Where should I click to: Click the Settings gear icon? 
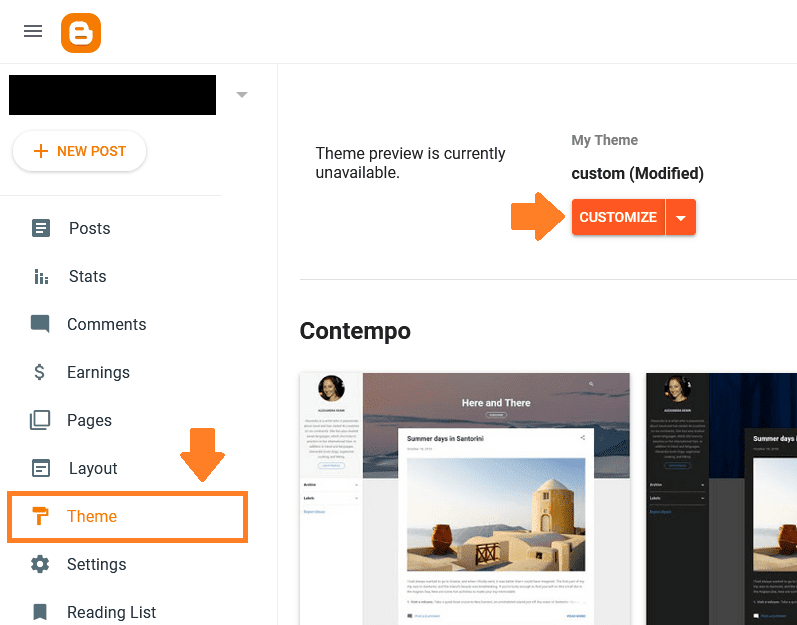click(40, 564)
